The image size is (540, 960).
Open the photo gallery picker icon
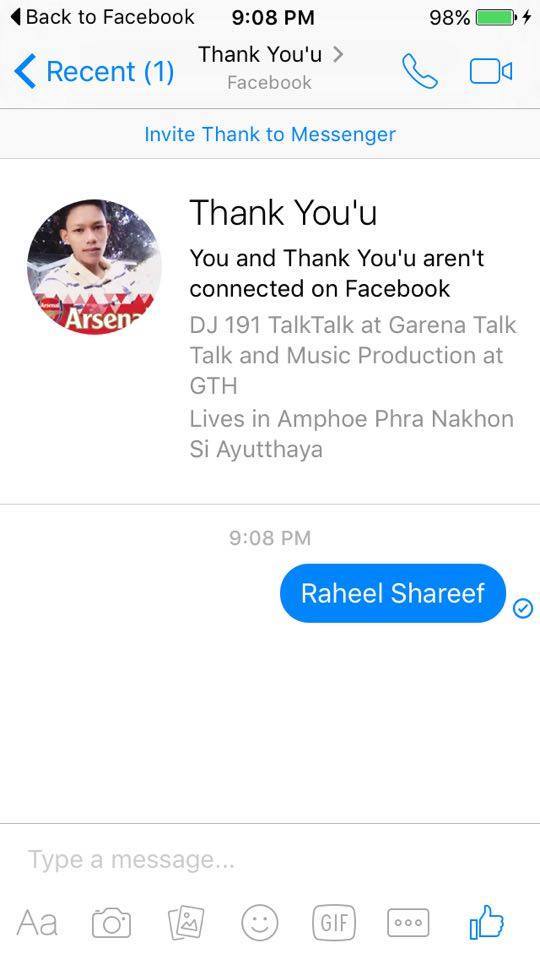coord(186,923)
